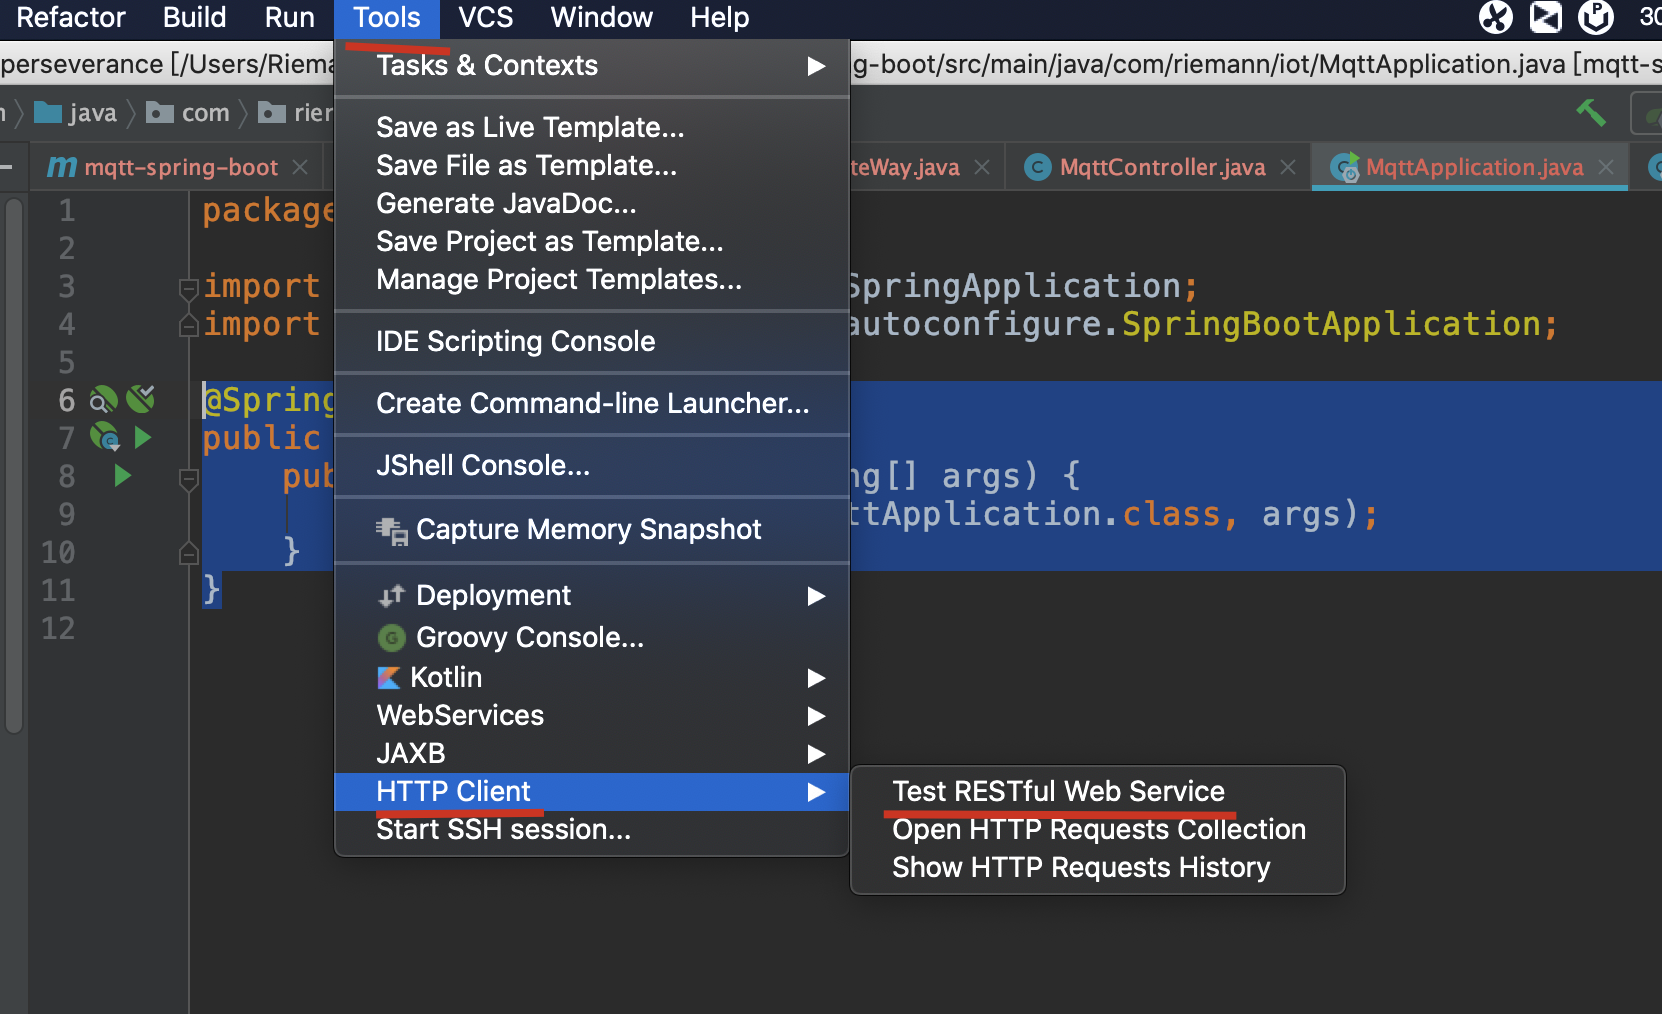The height and width of the screenshot is (1014, 1662).
Task: Expand Tasks & Contexts submenu arrow
Action: [x=816, y=66]
